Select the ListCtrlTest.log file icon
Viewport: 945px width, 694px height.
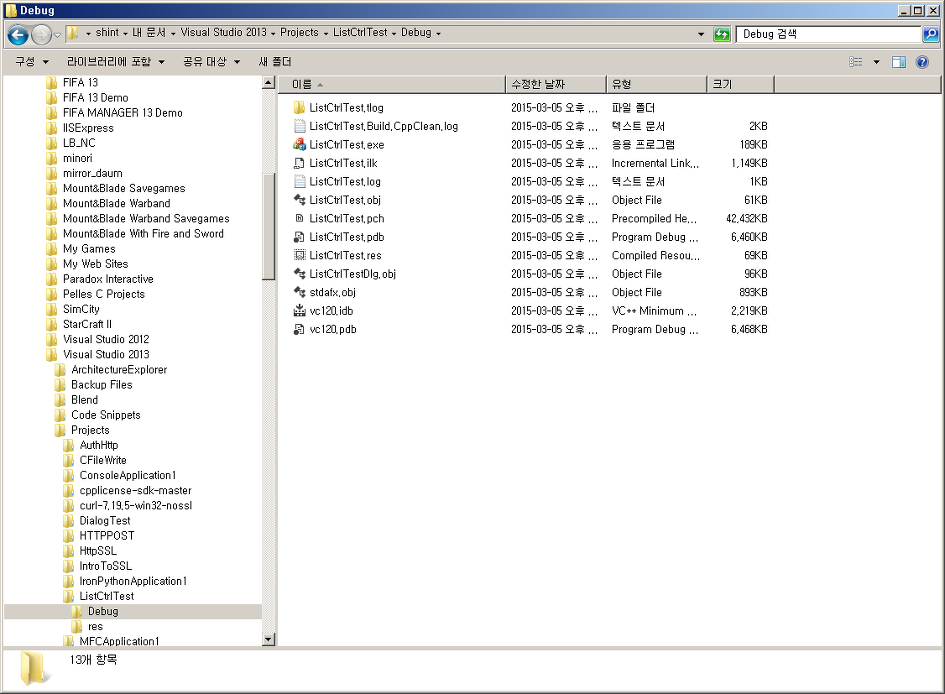coord(300,182)
